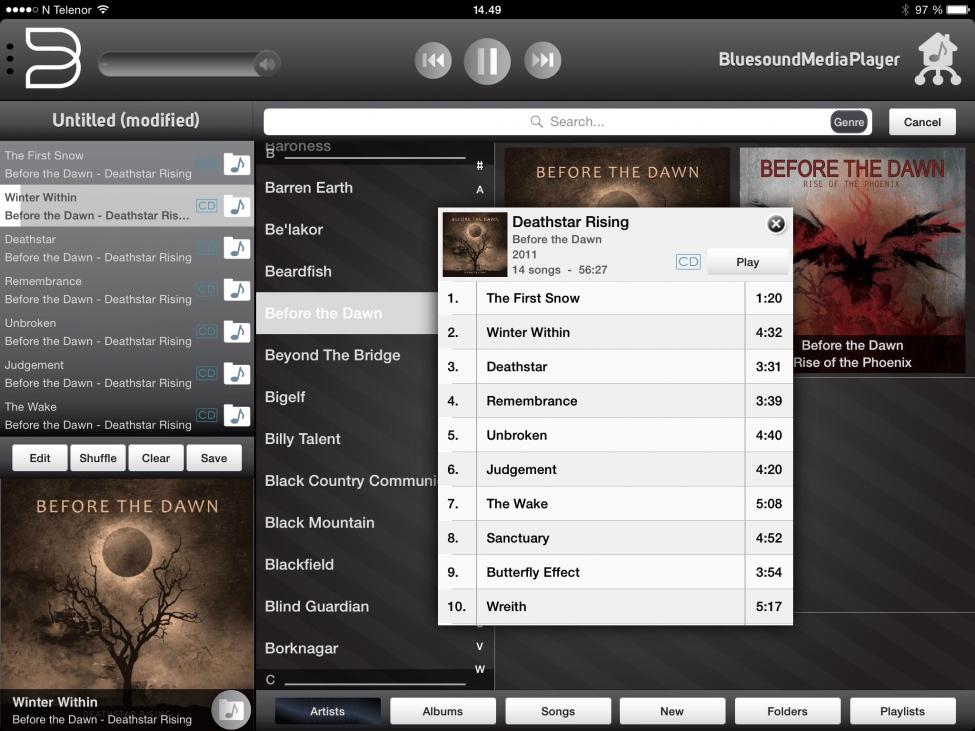Viewport: 975px width, 731px height.
Task: Click the Deathstar Rising cover in popup header
Action: point(474,244)
